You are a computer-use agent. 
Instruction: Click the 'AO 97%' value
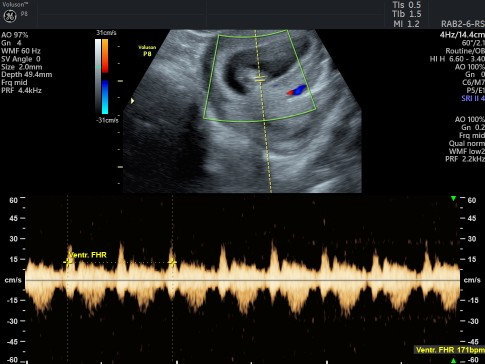[x=15, y=35]
